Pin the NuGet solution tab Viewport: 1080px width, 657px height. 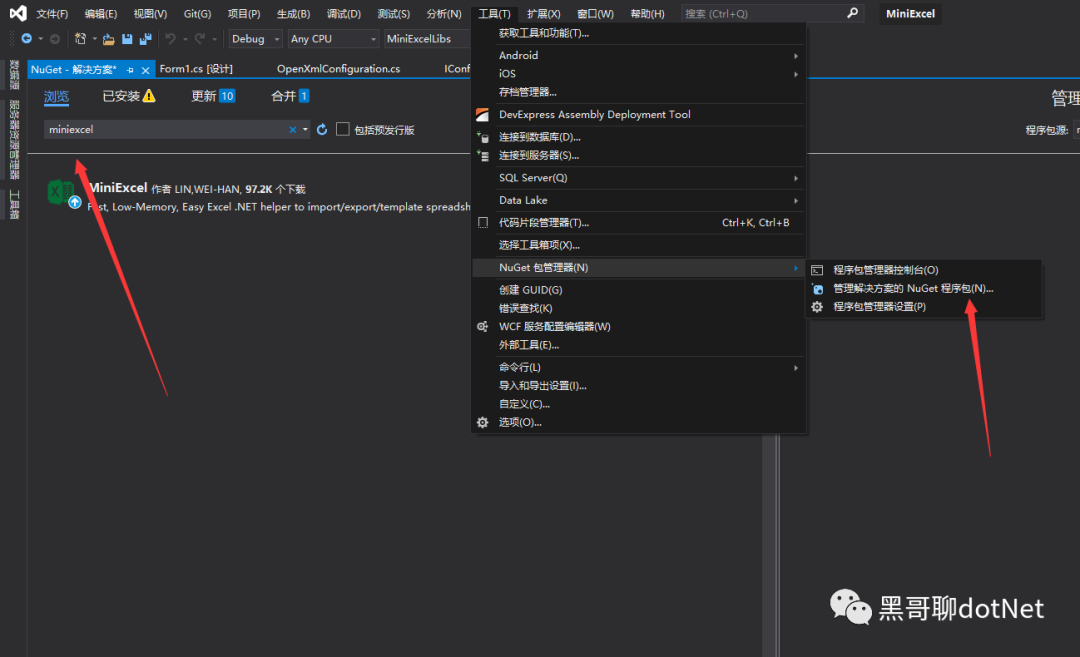tap(129, 70)
